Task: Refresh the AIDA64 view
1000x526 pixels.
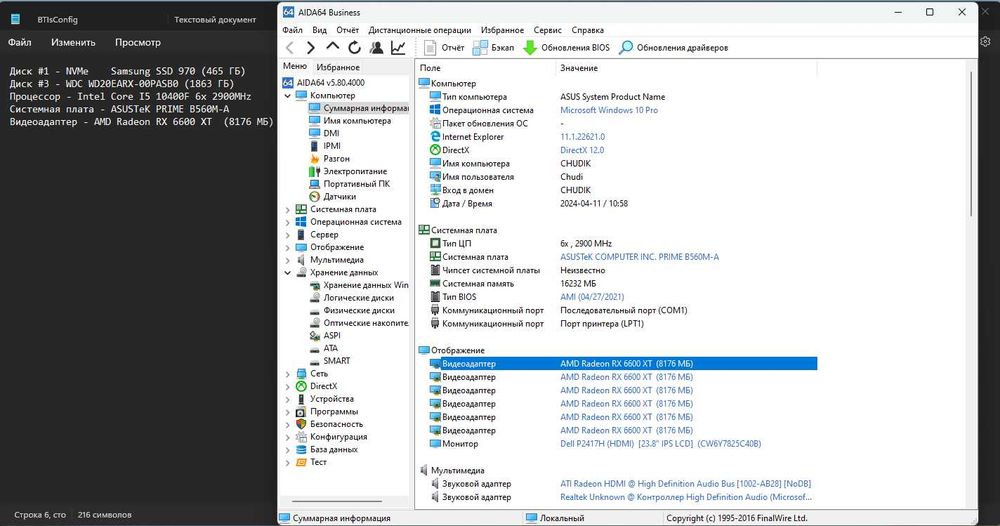Action: (355, 48)
